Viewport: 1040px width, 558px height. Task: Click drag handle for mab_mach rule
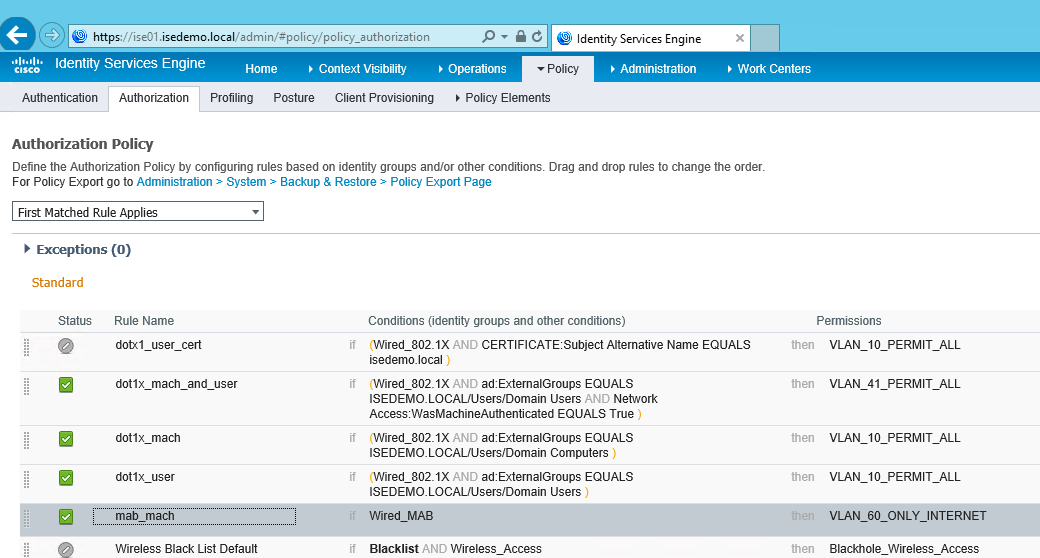click(27, 518)
